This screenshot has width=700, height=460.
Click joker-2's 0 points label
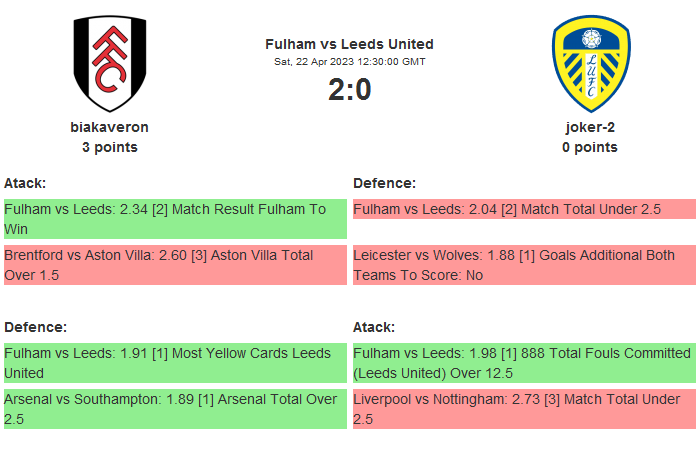click(590, 147)
